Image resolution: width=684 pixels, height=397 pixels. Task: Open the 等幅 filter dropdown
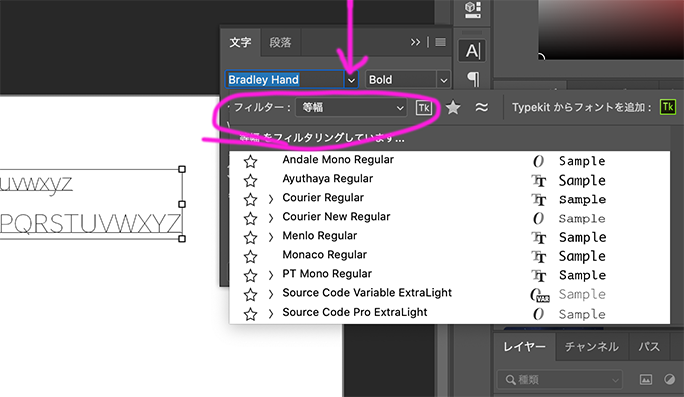[351, 107]
